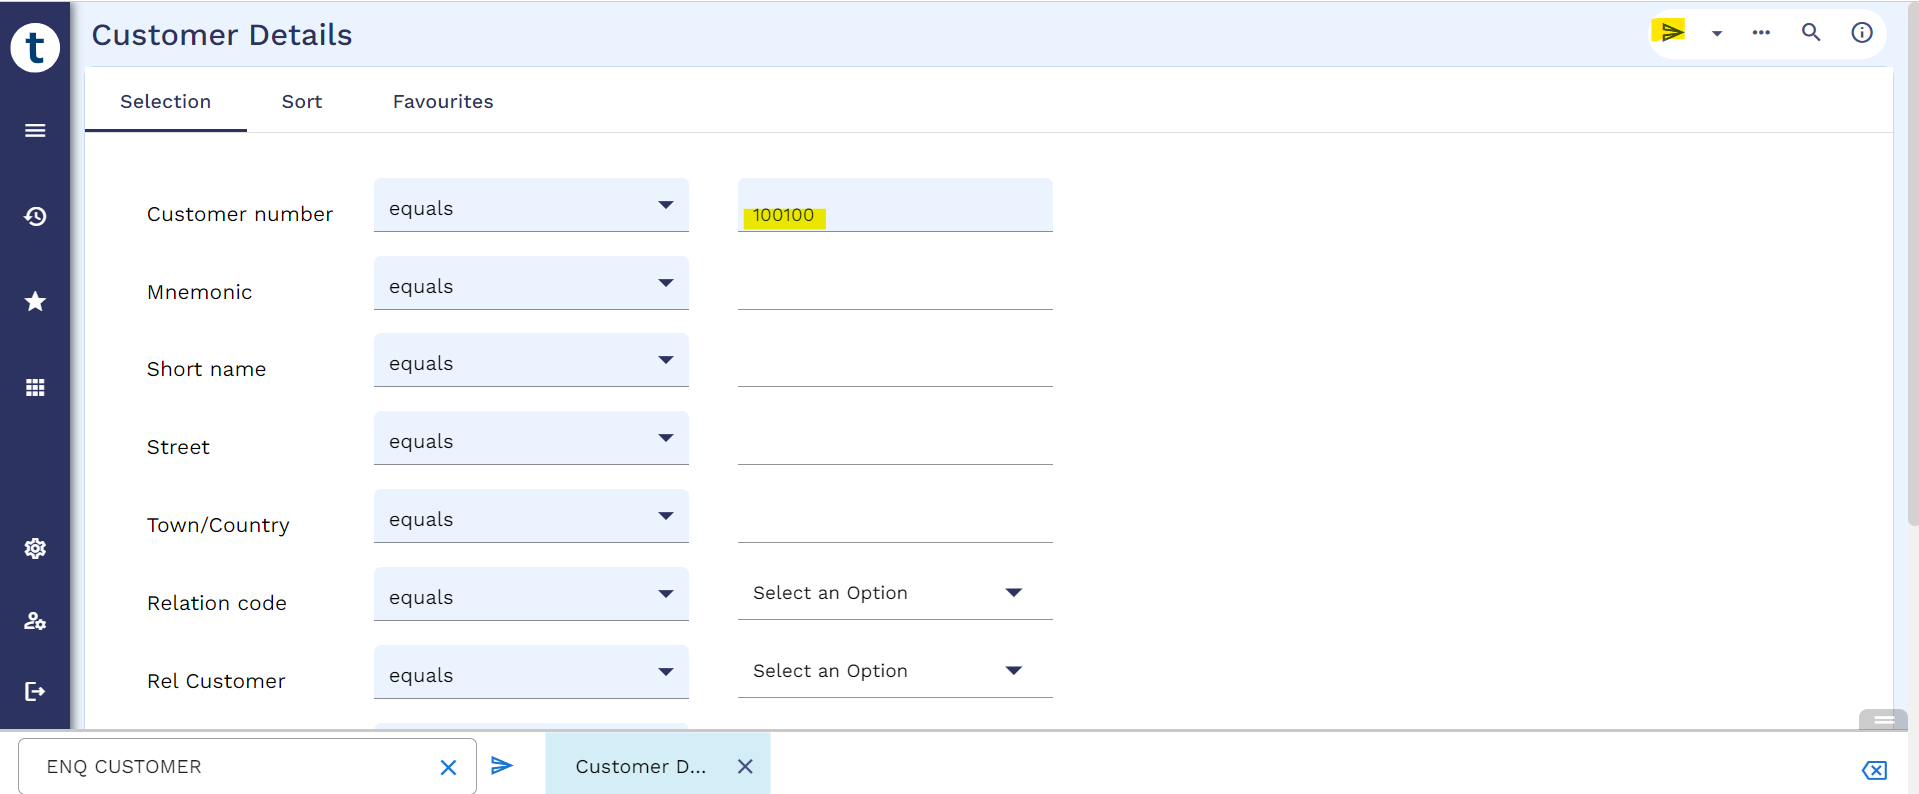Expand the Relation code Select an Option dropdown
Screen dimensions: 1919x794
tap(894, 593)
